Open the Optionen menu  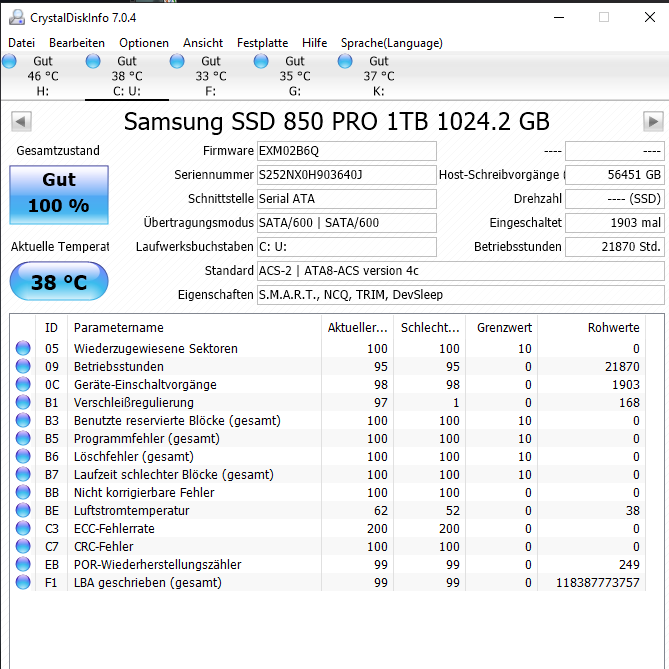pos(144,43)
